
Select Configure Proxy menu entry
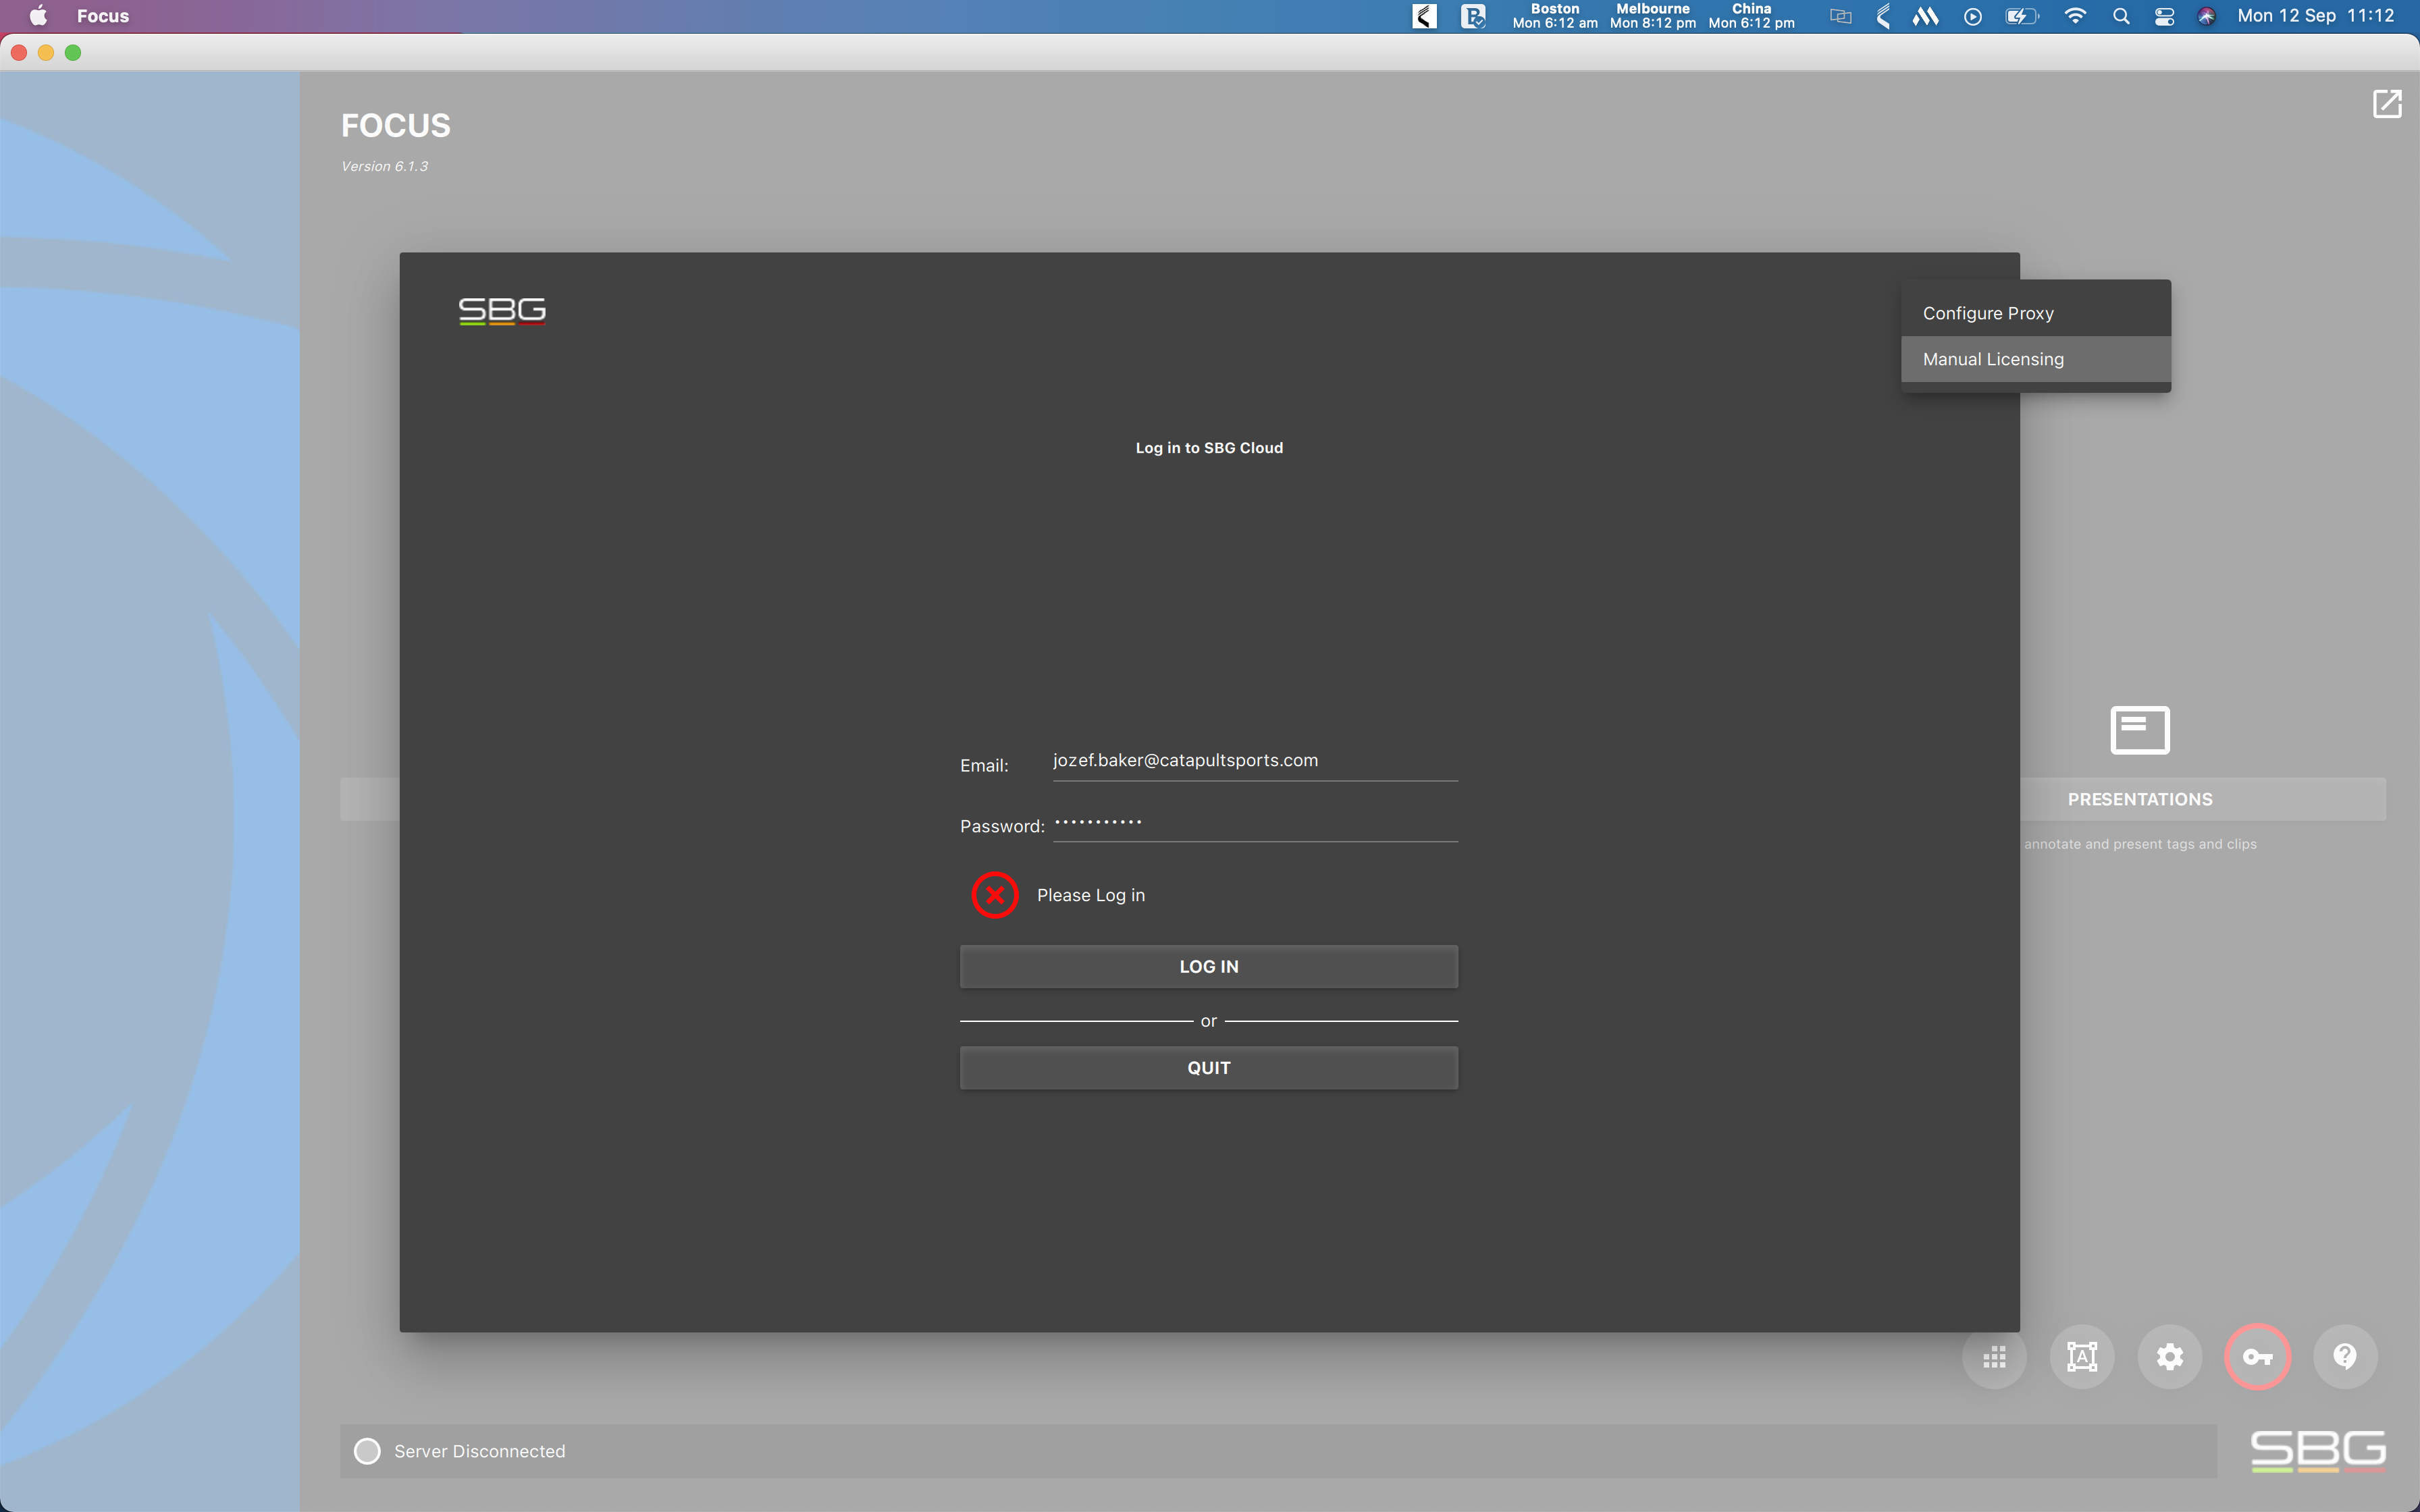2036,313
